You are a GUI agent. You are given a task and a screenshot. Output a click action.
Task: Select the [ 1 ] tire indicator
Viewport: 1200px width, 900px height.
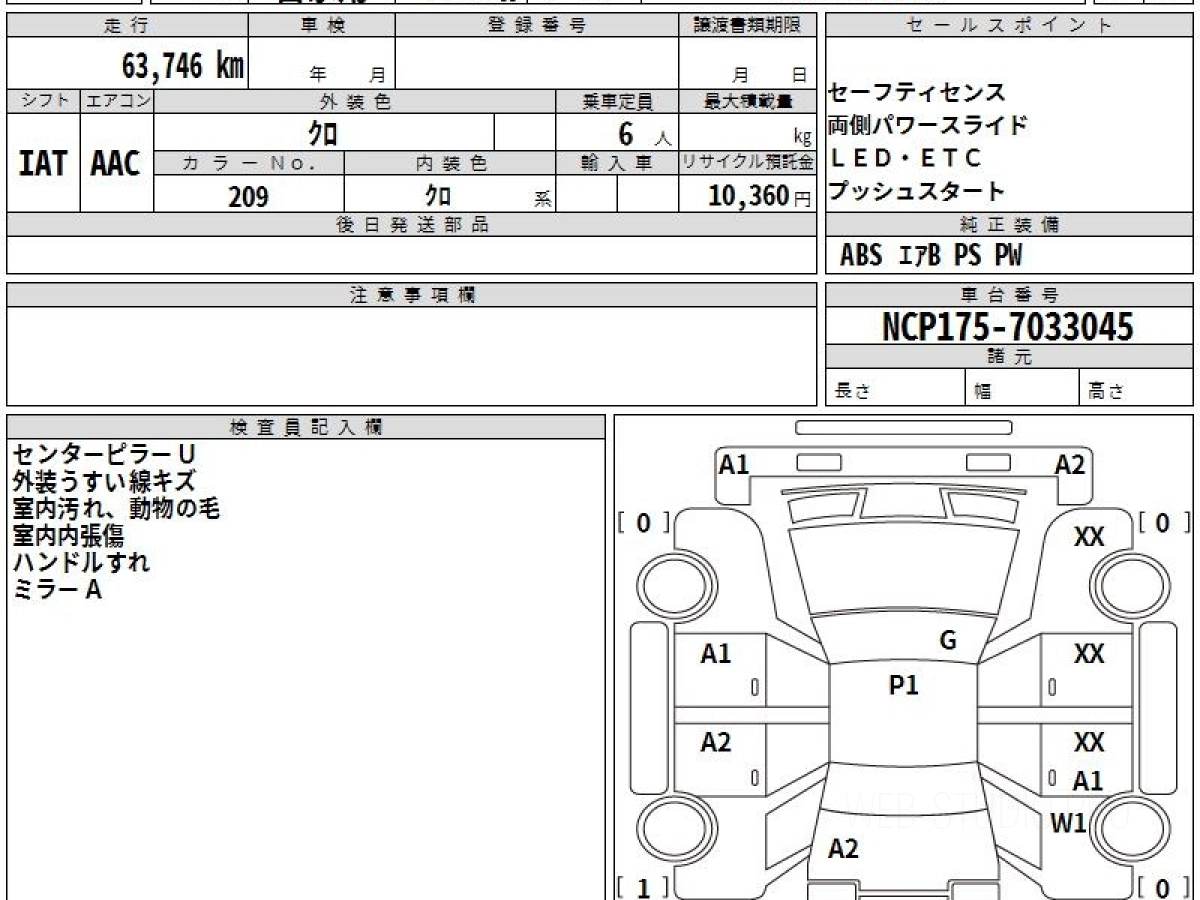pyautogui.click(x=644, y=887)
